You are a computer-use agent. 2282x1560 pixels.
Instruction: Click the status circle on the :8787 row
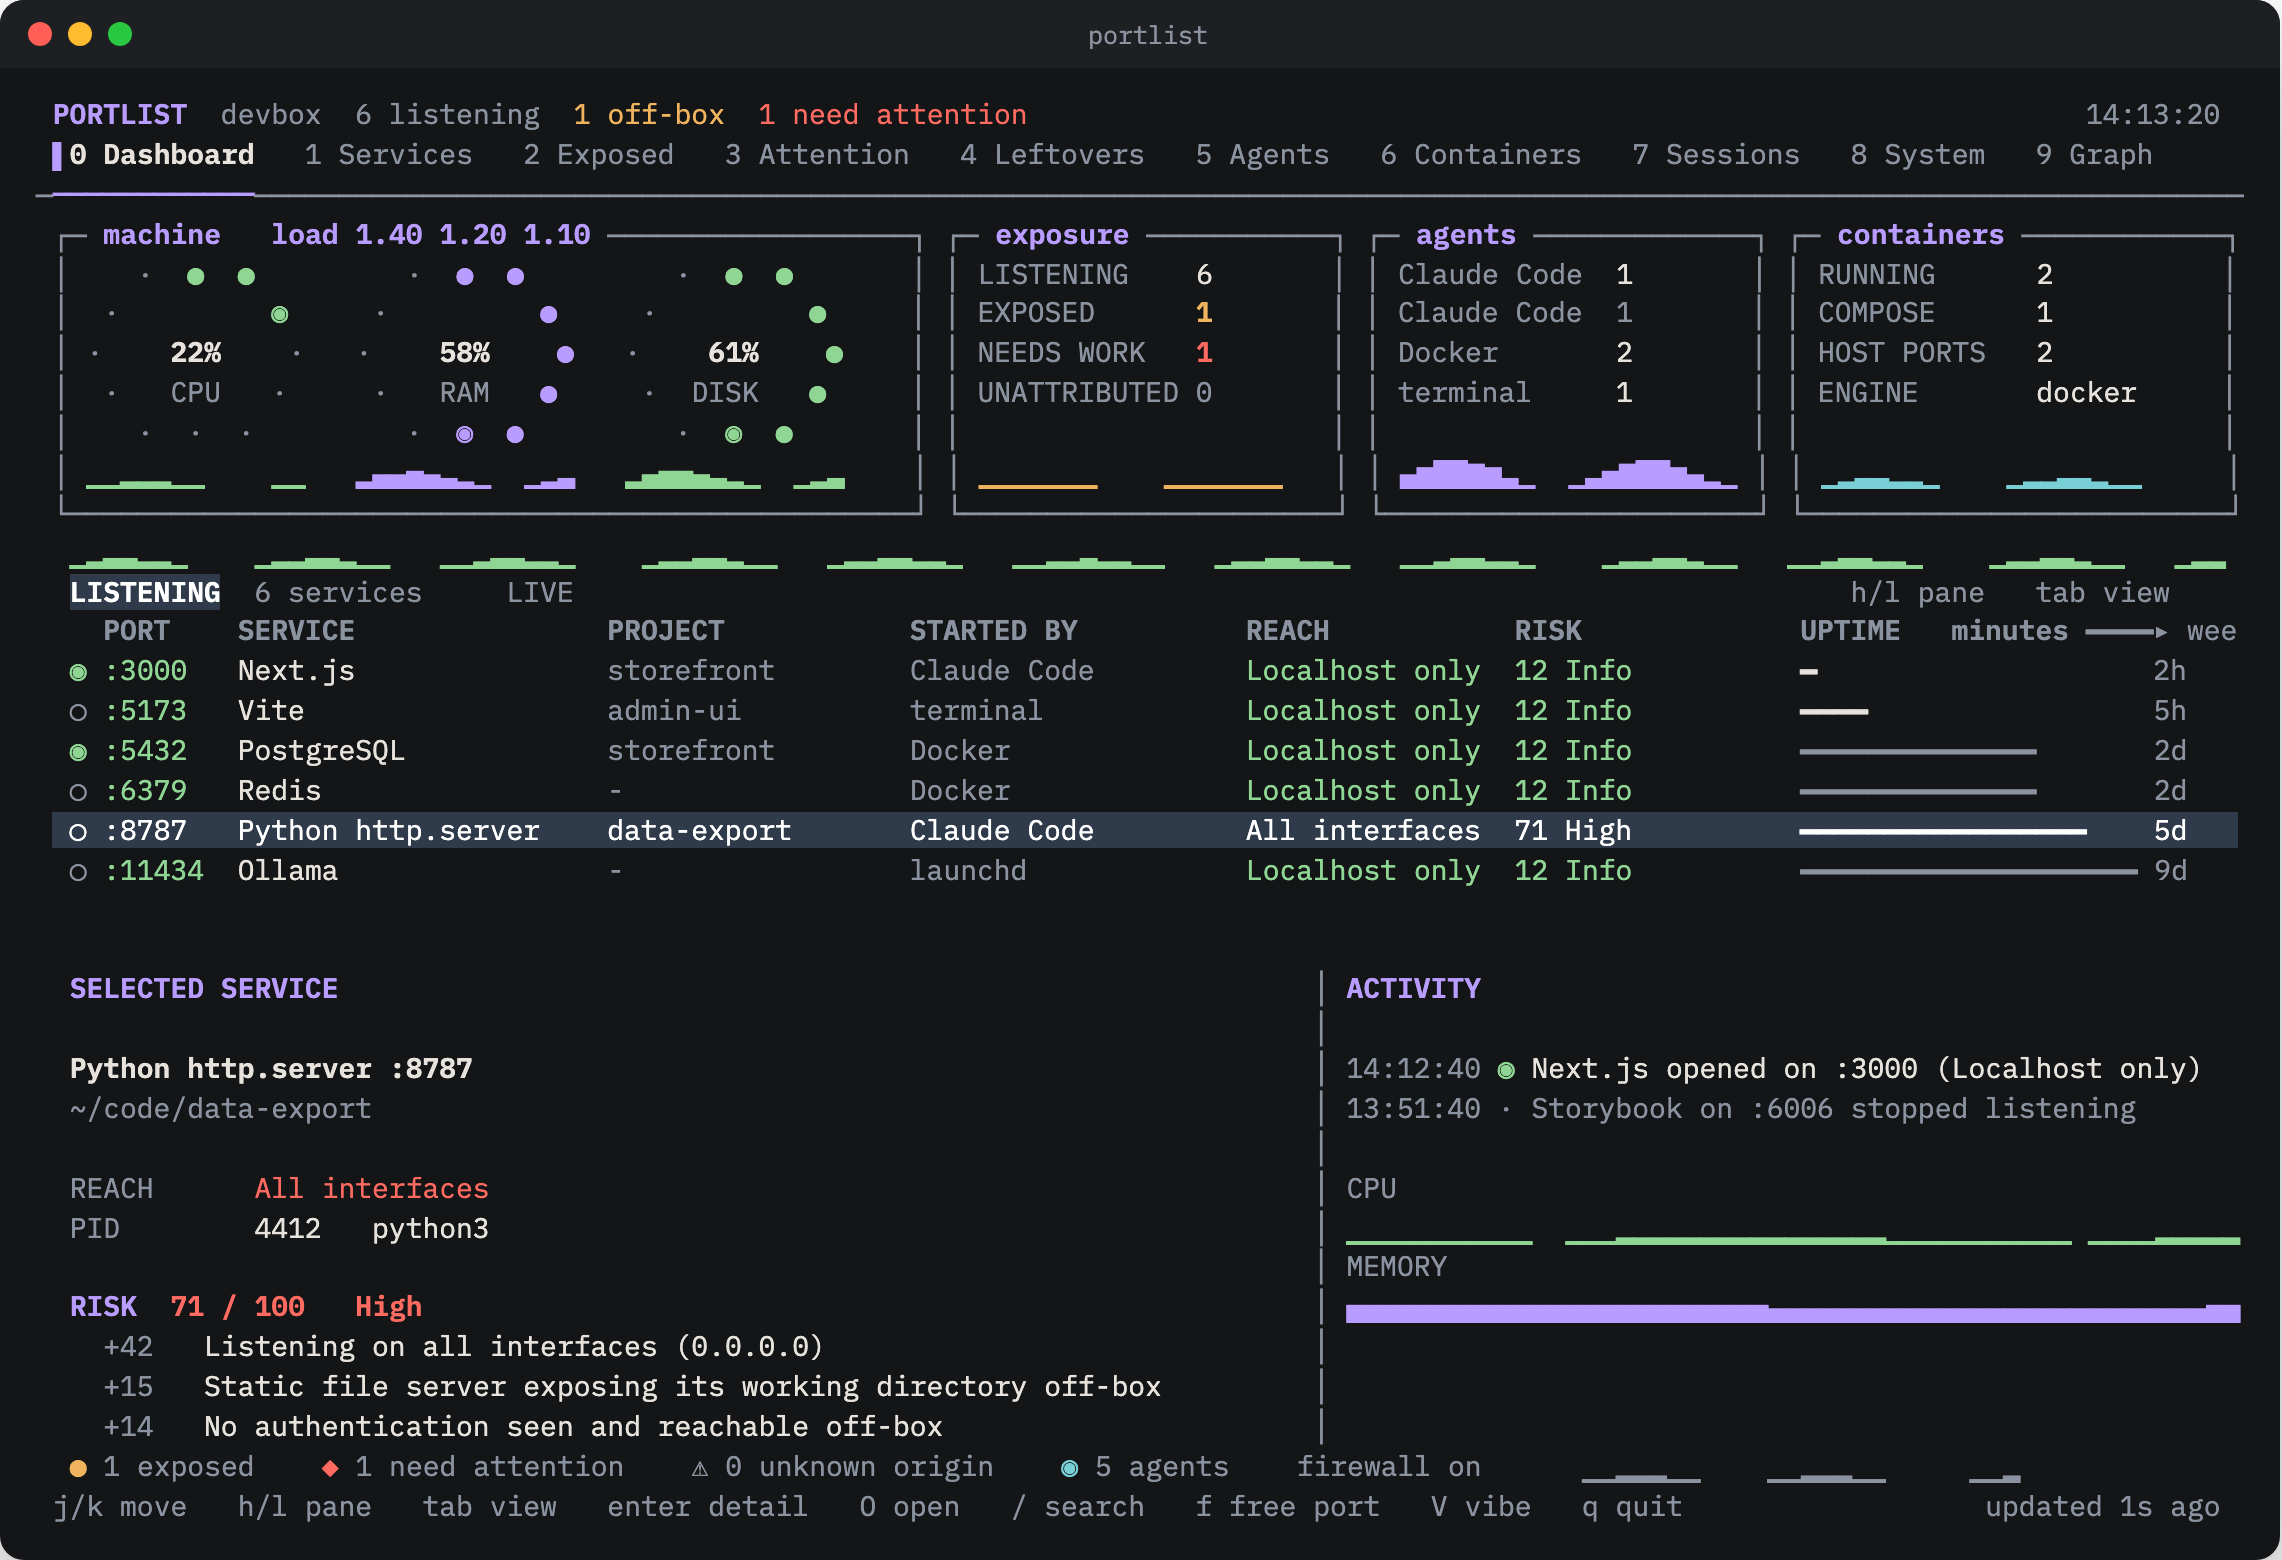click(78, 832)
